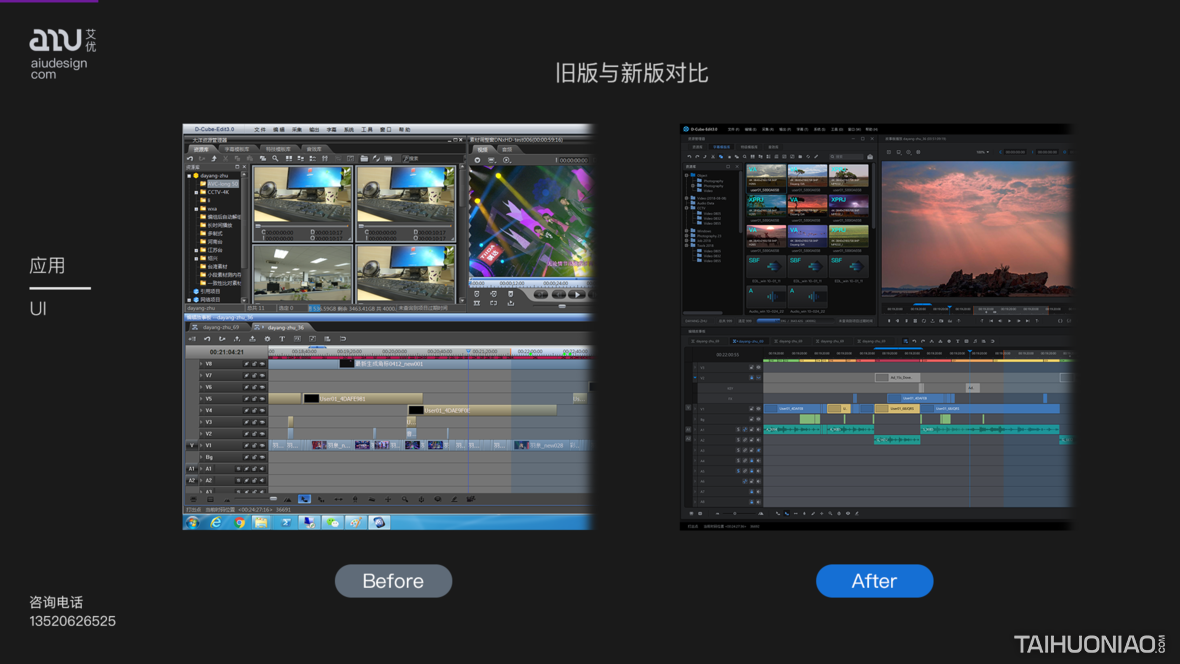Click the settings gear icon in timeline toolbar
1180x664 pixels.
(267, 339)
